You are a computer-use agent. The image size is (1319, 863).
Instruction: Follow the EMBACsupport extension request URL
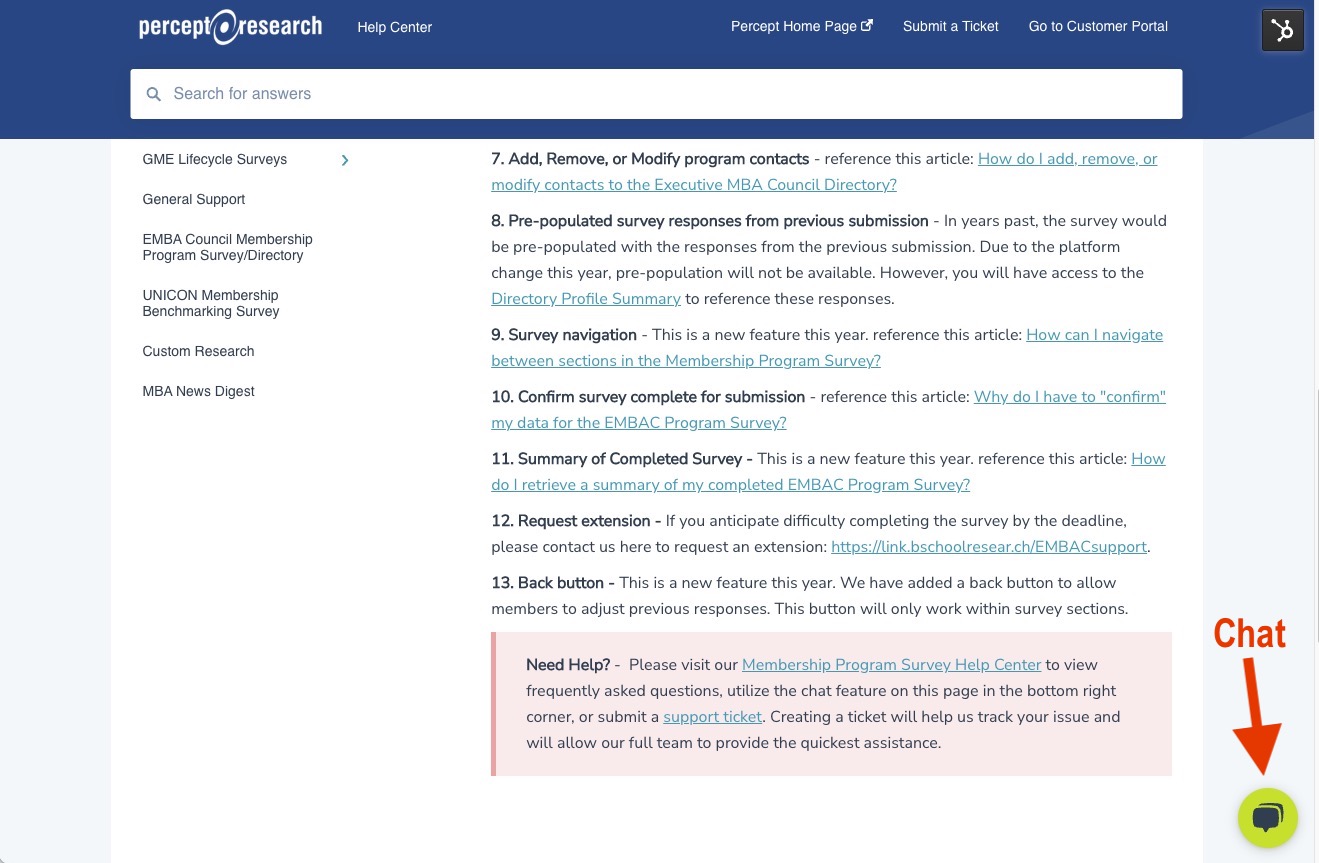click(989, 547)
